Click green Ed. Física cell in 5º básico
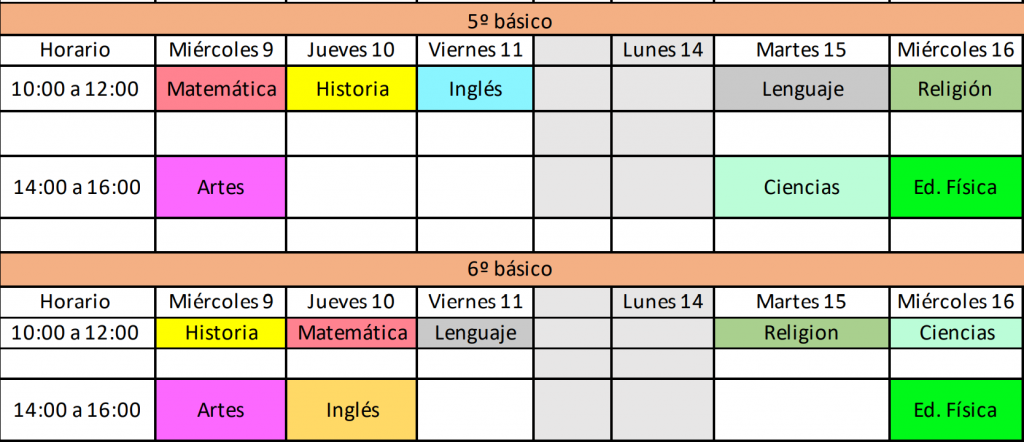Image resolution: width=1024 pixels, height=442 pixels. [957, 187]
